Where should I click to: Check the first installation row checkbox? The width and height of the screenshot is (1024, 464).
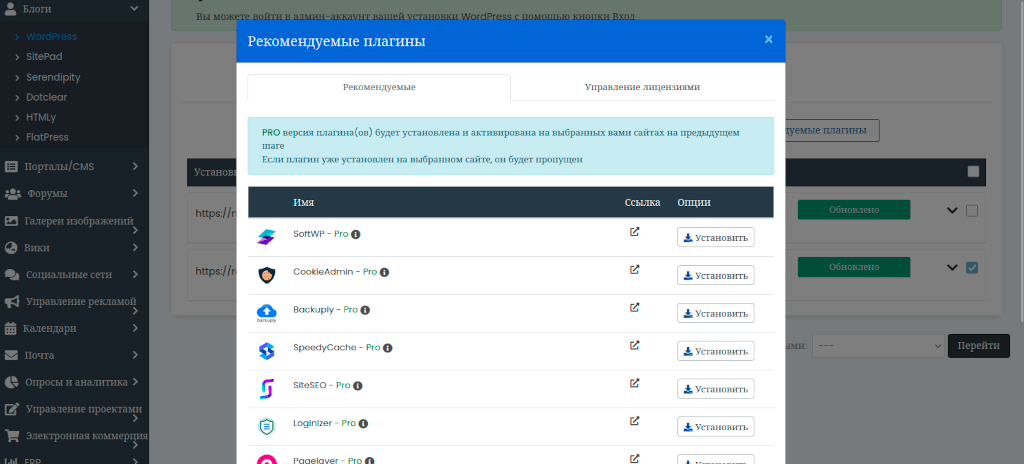[x=972, y=211]
